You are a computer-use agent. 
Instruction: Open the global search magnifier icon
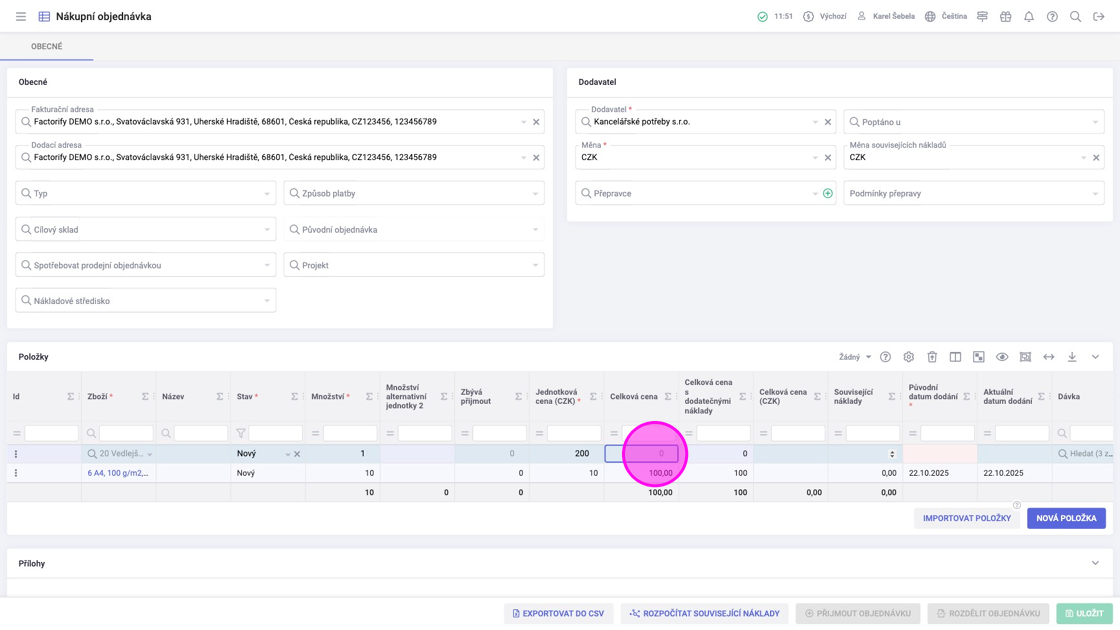click(1076, 17)
